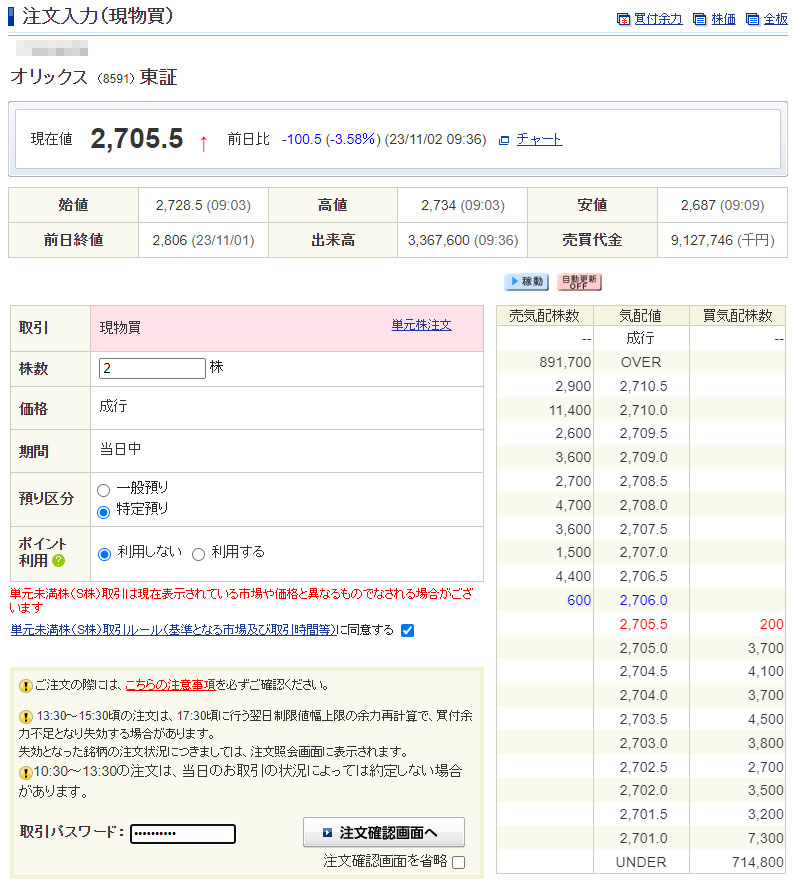Open the 単元株注文 link
The image size is (796, 884).
click(421, 325)
